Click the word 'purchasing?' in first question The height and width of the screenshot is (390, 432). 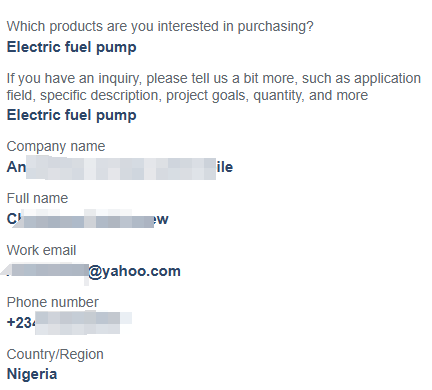click(276, 27)
